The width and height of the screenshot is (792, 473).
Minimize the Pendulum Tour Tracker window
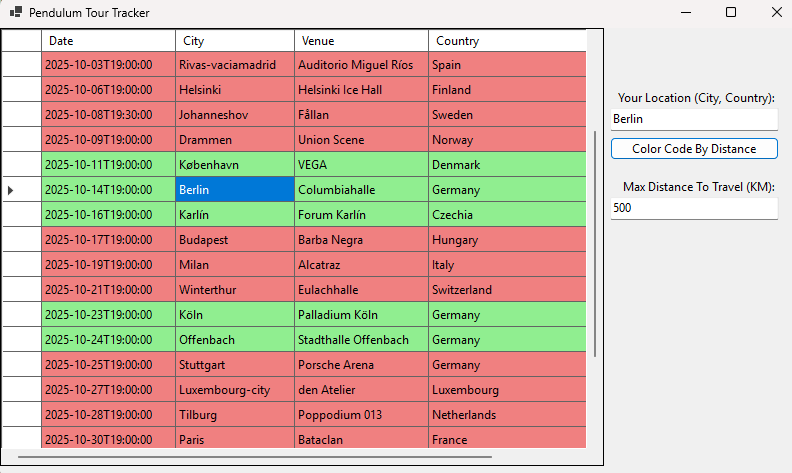pos(686,12)
